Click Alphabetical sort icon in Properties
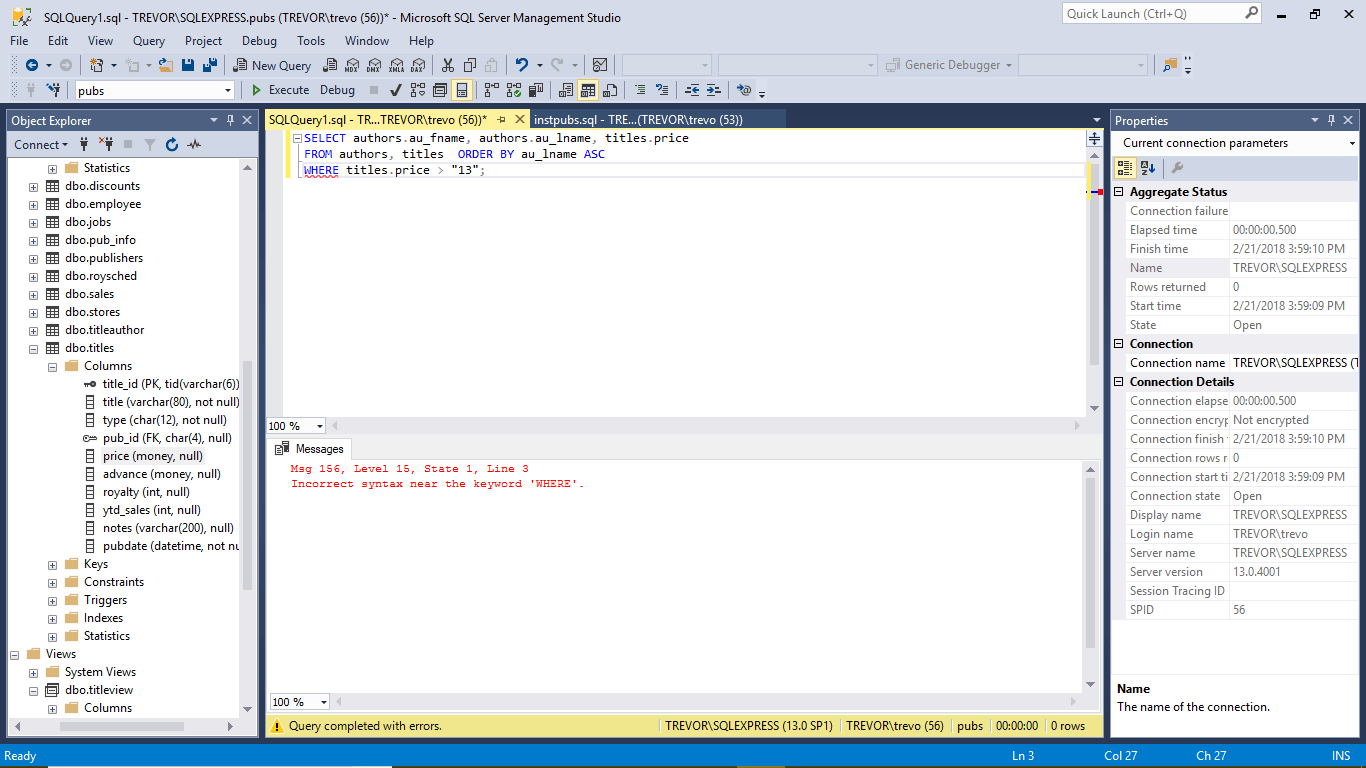This screenshot has width=1366, height=768. click(1148, 168)
